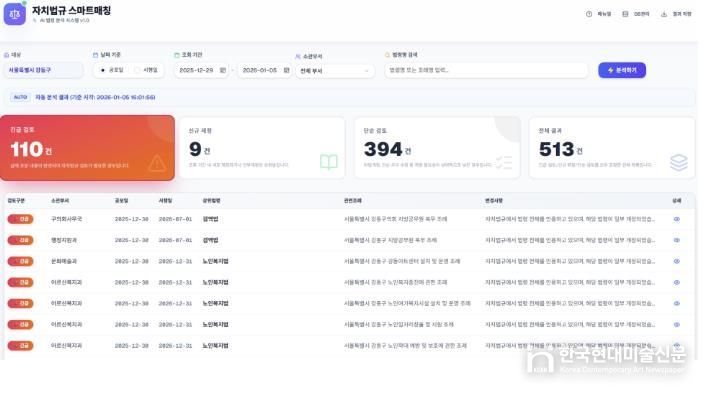704x395 pixels.
Task: Click the eye icon in the 행정지원과 row
Action: 677,240
